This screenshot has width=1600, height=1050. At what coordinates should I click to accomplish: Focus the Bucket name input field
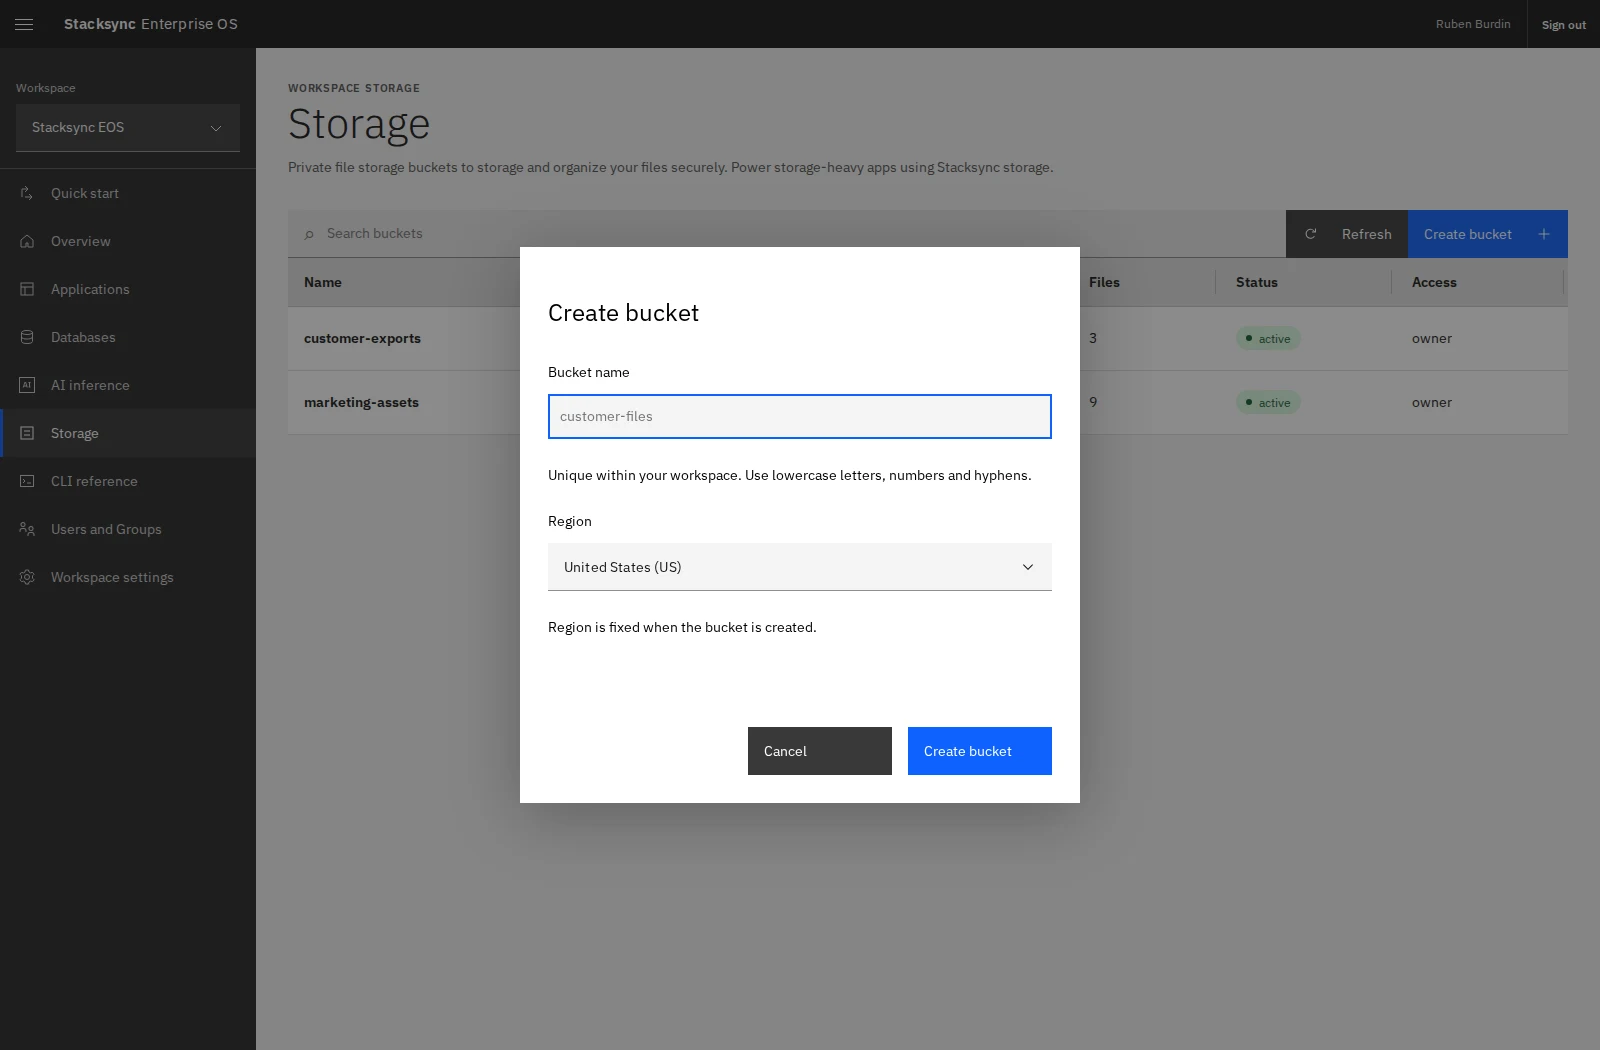pos(800,417)
